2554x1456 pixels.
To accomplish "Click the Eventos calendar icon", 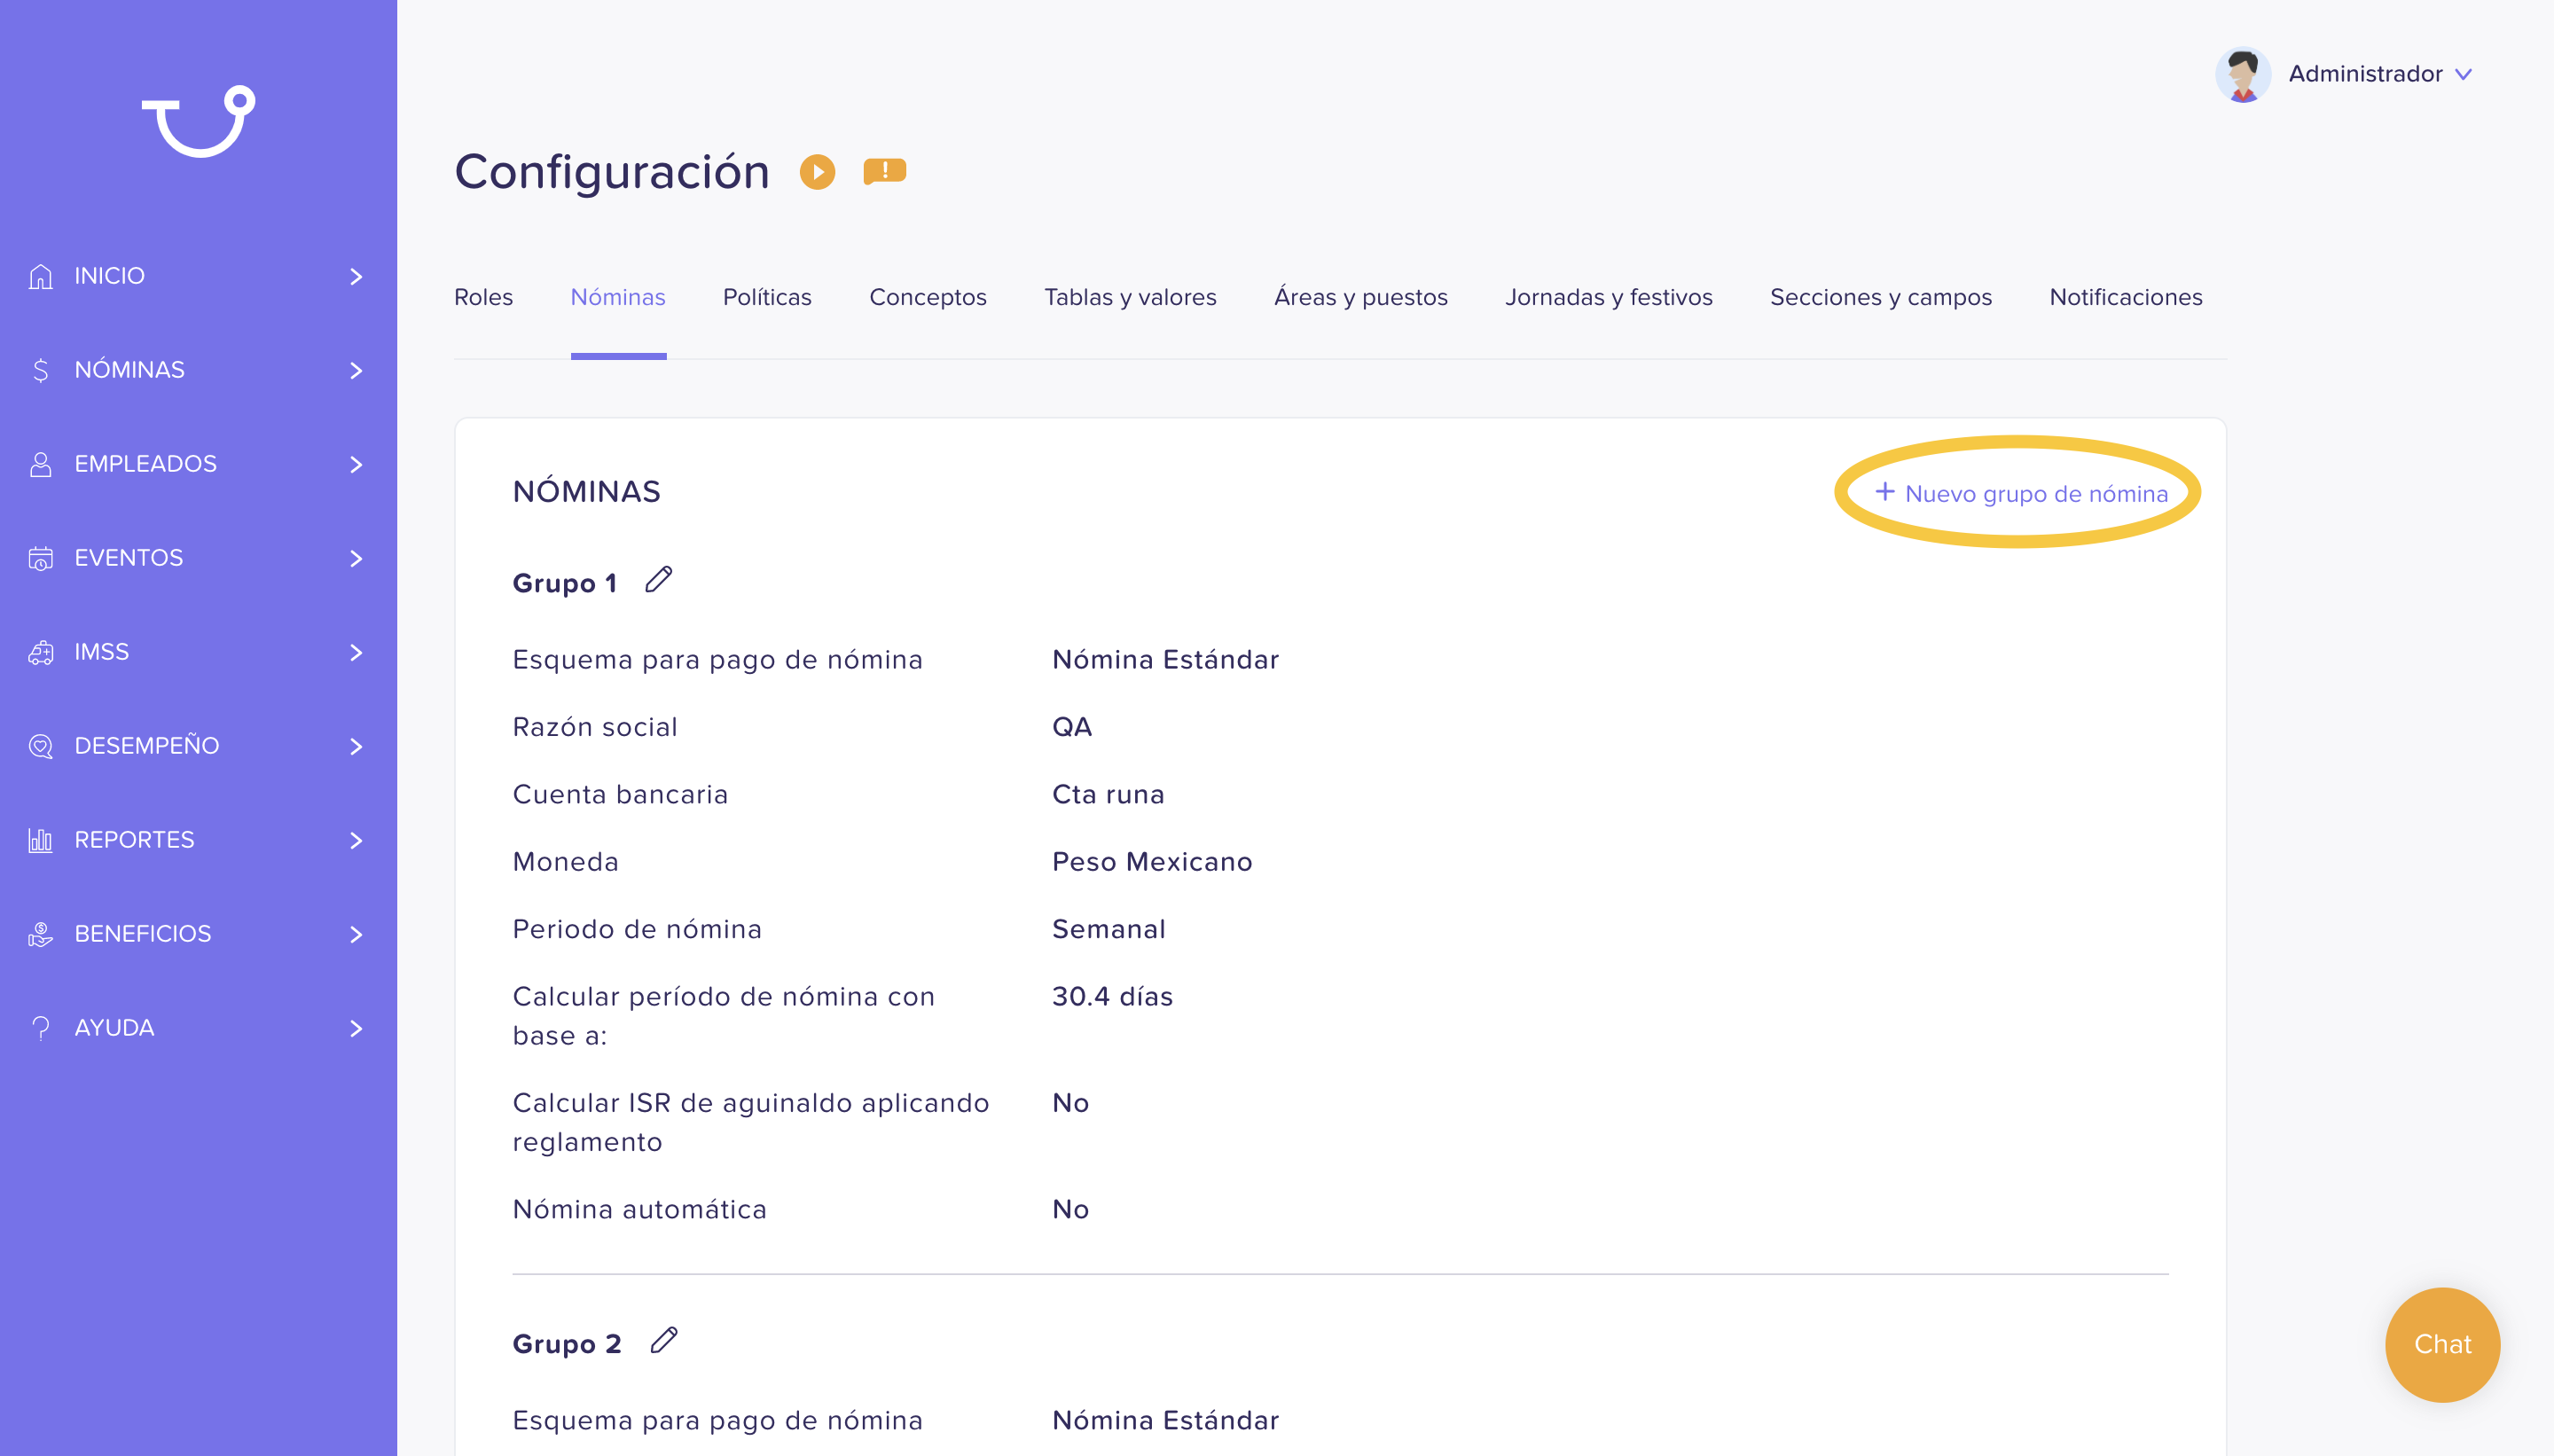I will [x=40, y=558].
